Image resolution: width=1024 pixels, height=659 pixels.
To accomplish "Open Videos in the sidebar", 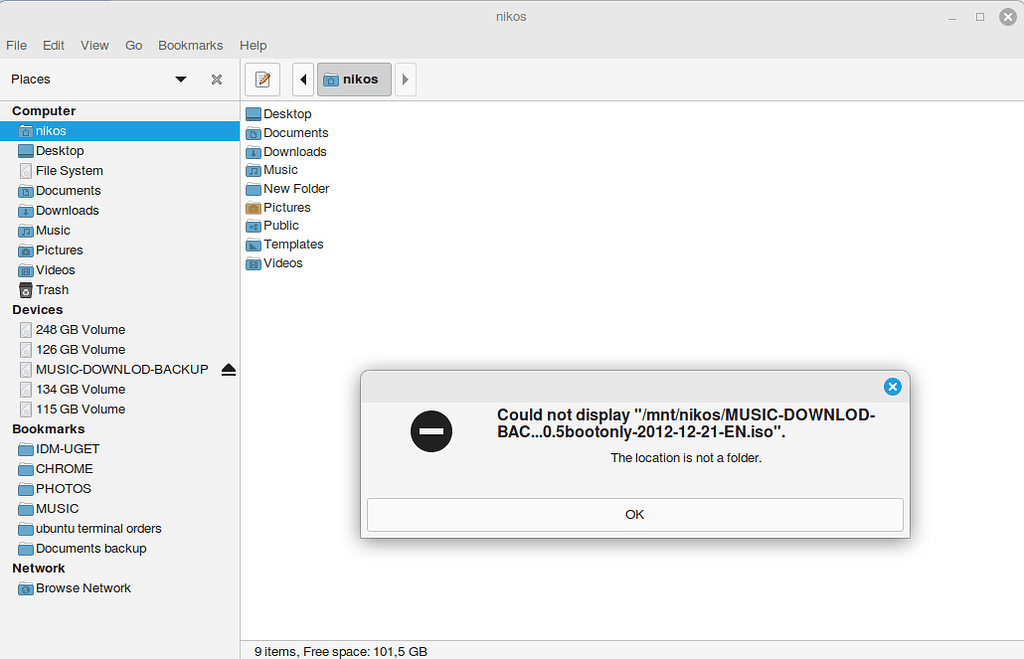I will (x=120, y=270).
